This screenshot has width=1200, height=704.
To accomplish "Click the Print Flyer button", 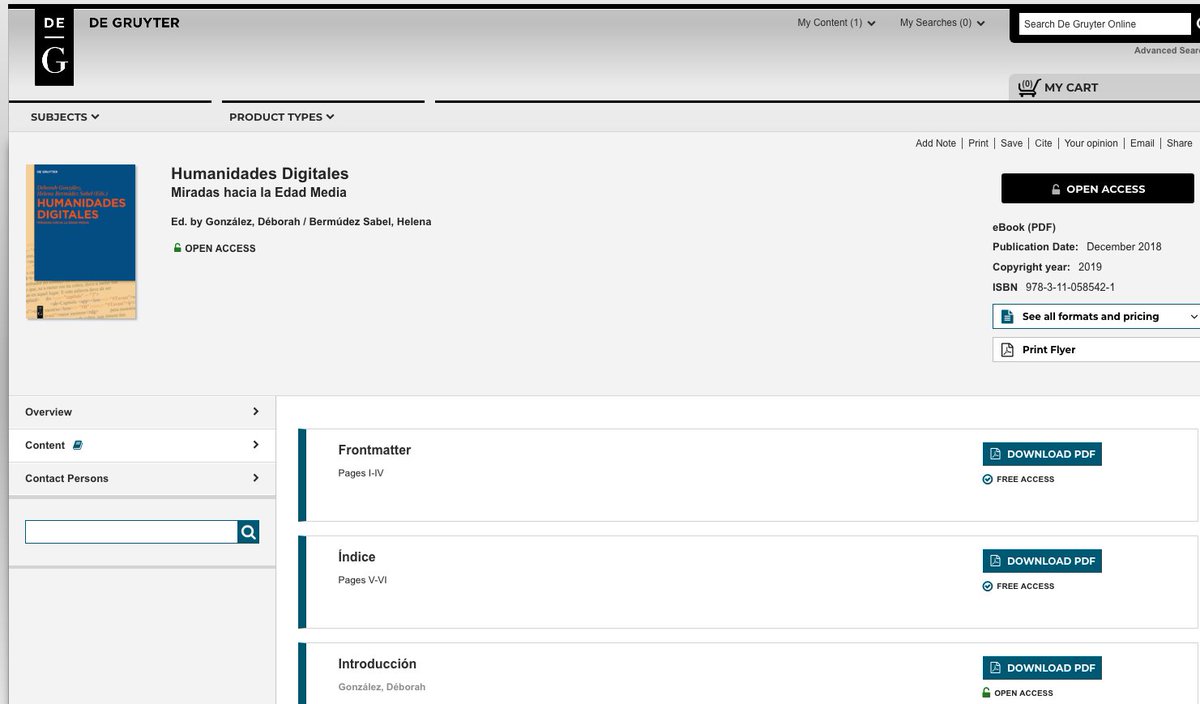I will tap(1096, 350).
